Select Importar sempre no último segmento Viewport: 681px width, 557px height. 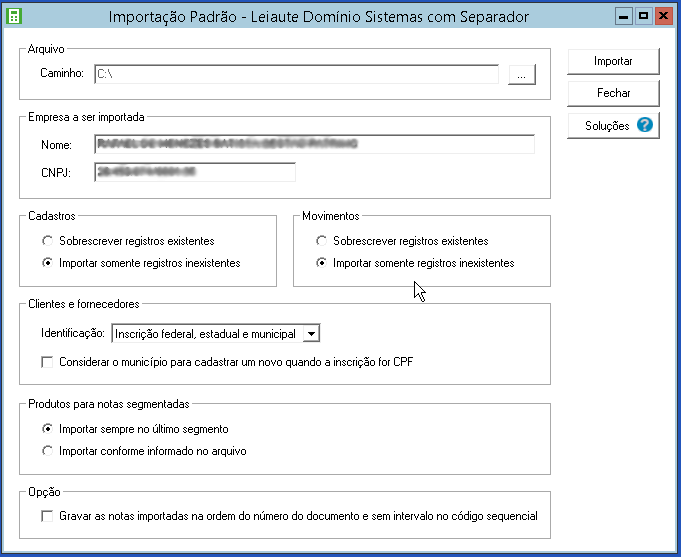click(x=47, y=428)
